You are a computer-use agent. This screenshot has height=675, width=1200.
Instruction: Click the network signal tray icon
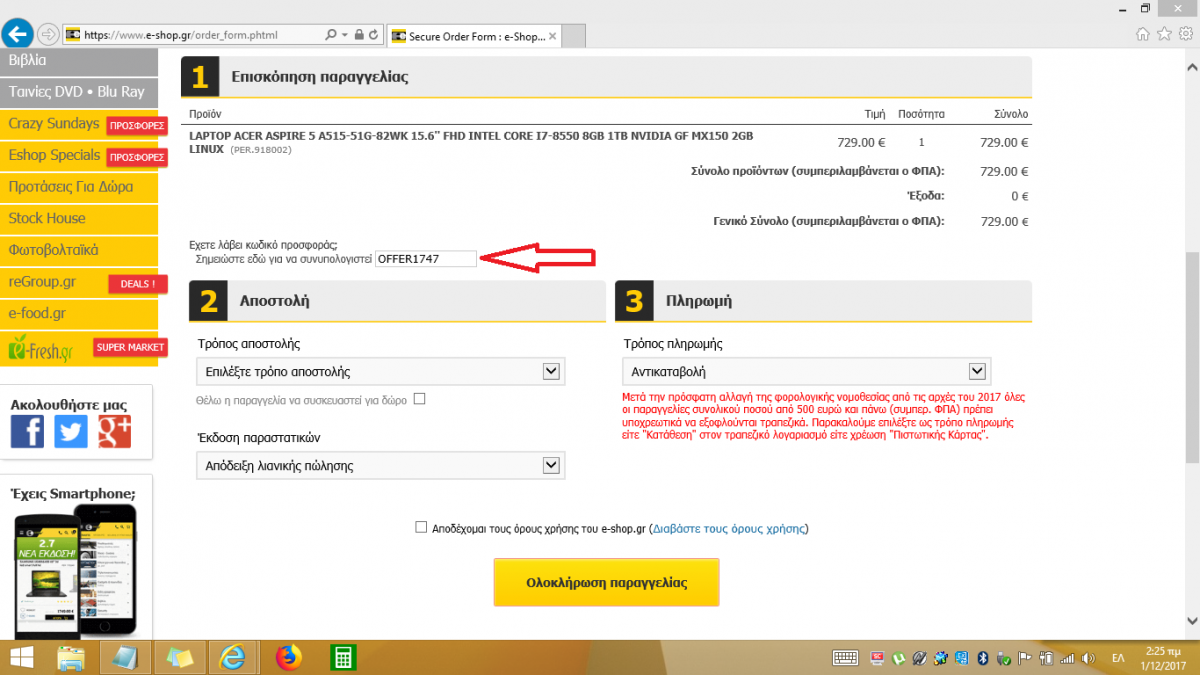tap(1067, 657)
